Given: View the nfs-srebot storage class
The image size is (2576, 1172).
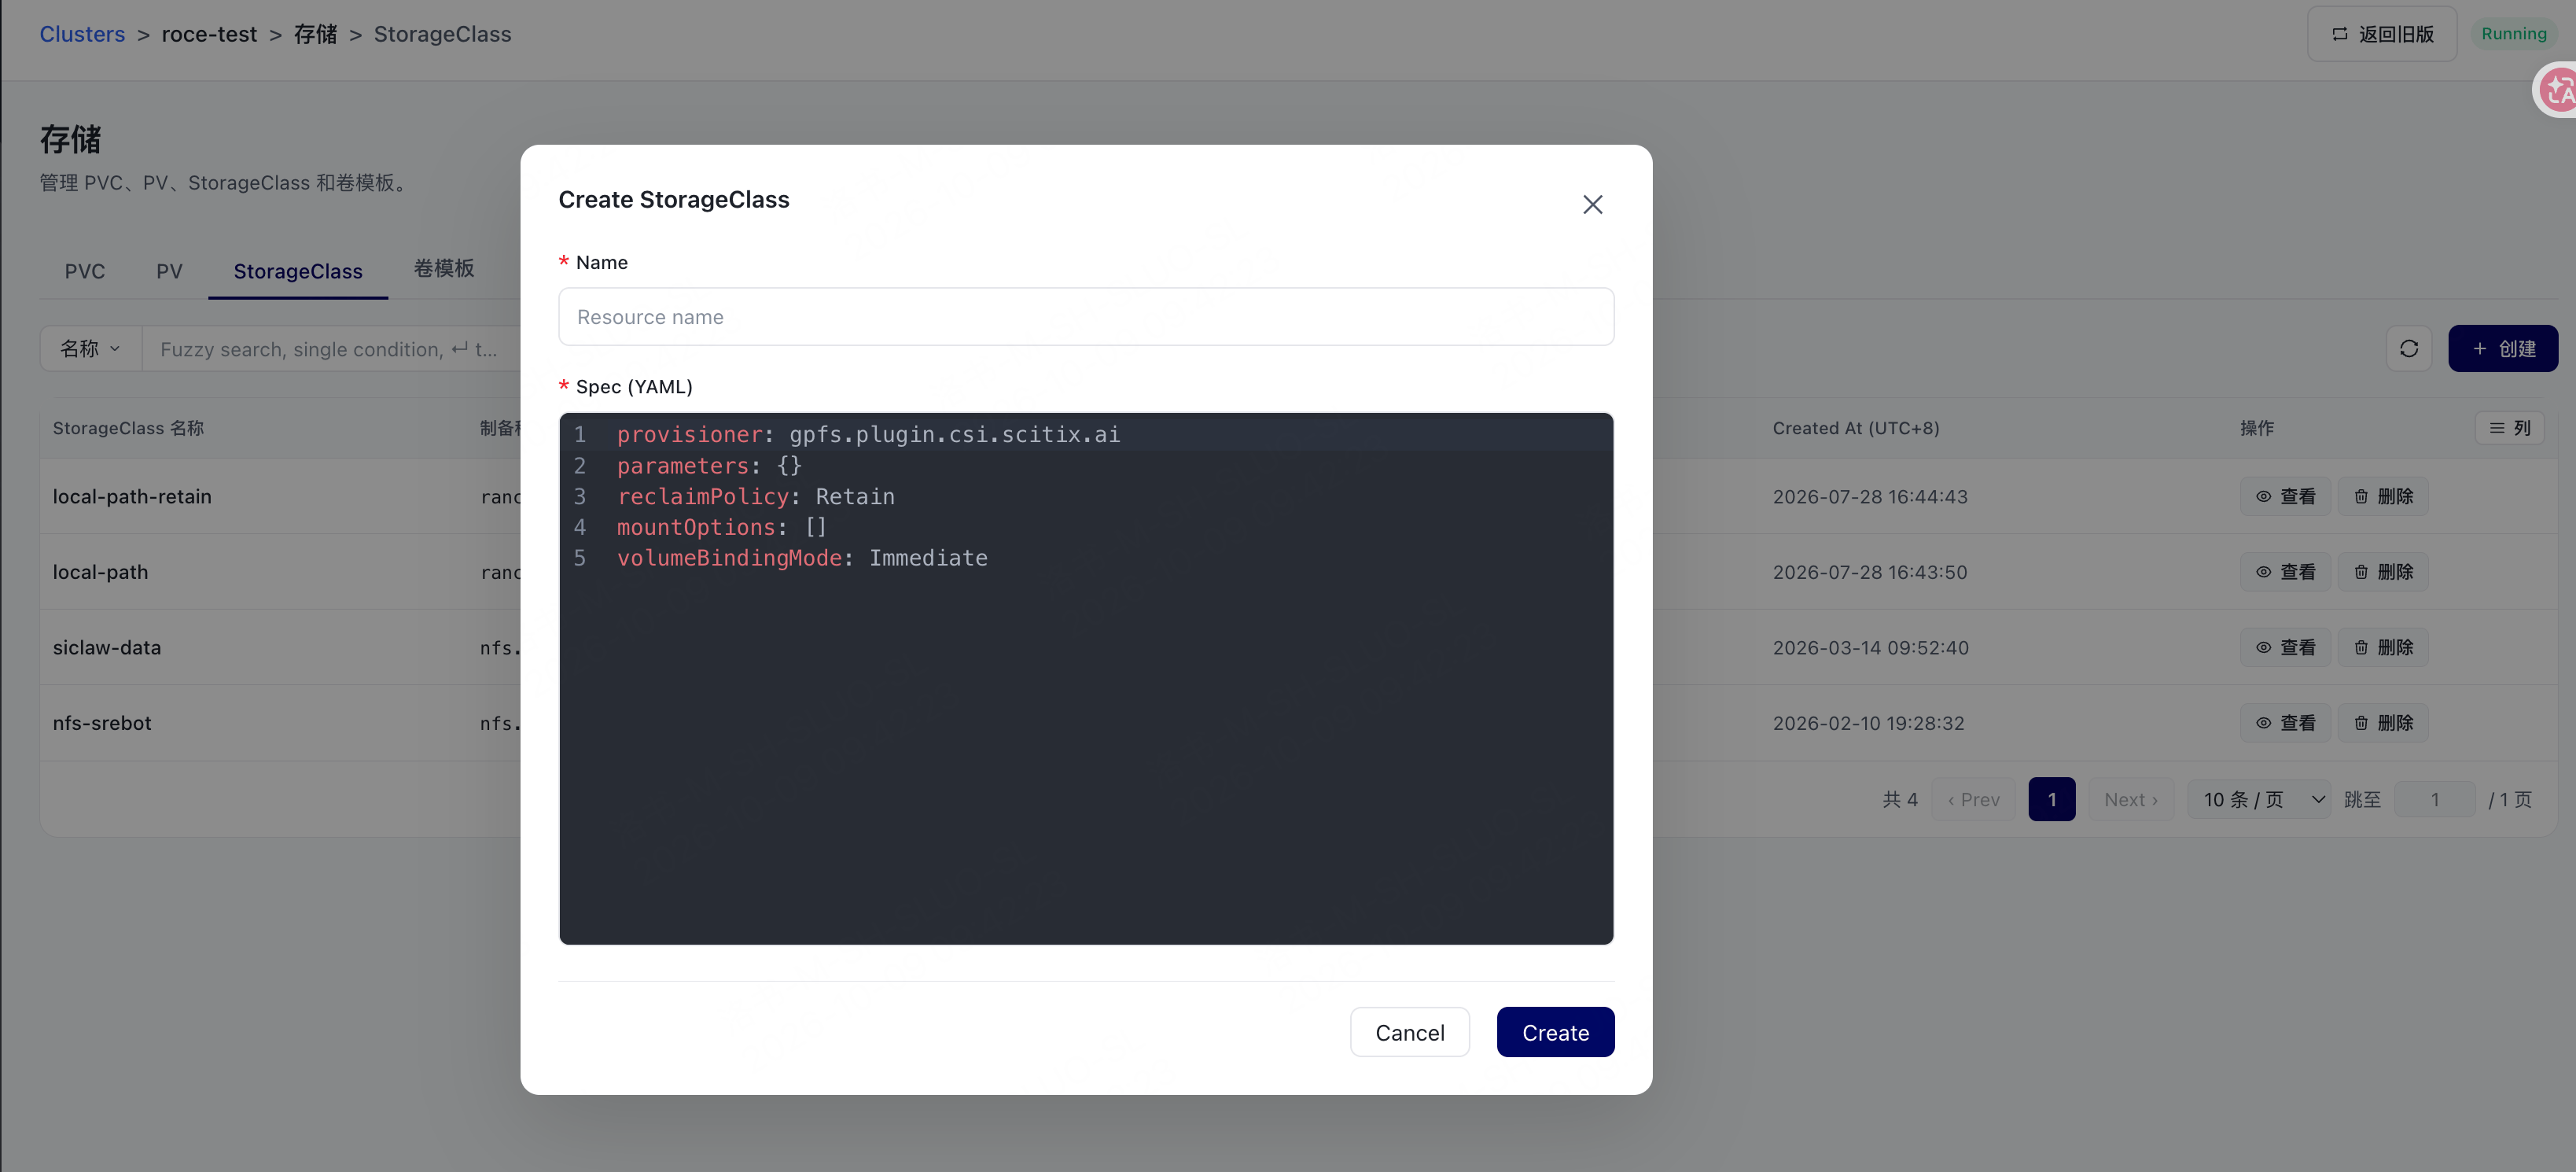Looking at the screenshot, I should coord(2284,723).
